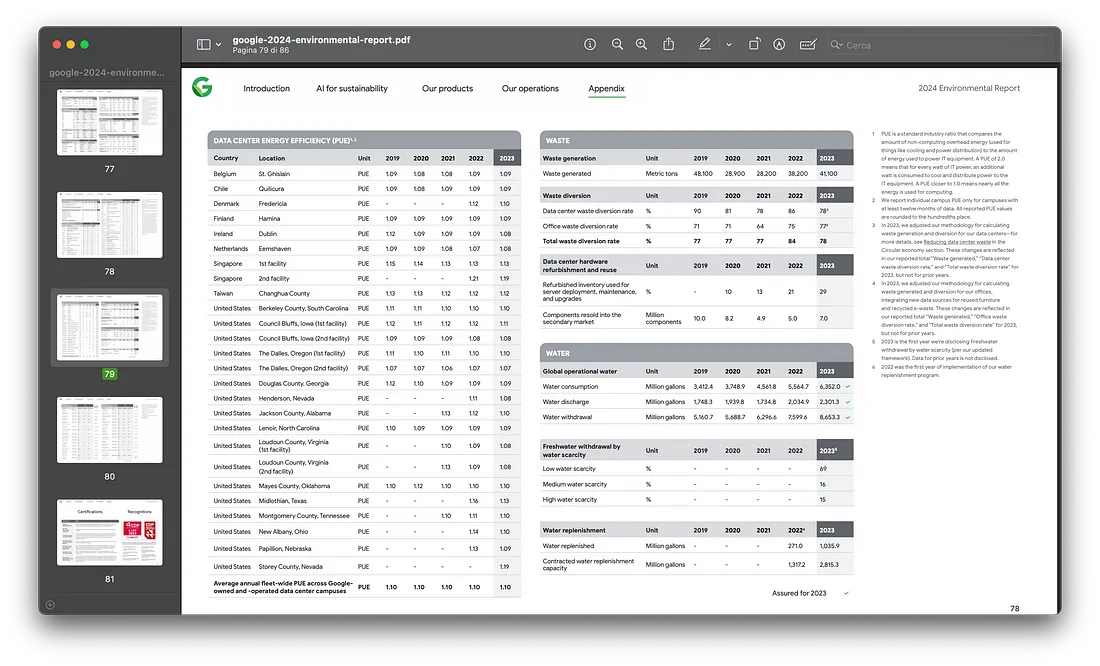Click the Fredericia location cell
This screenshot has height=666, width=1100.
coord(273,204)
